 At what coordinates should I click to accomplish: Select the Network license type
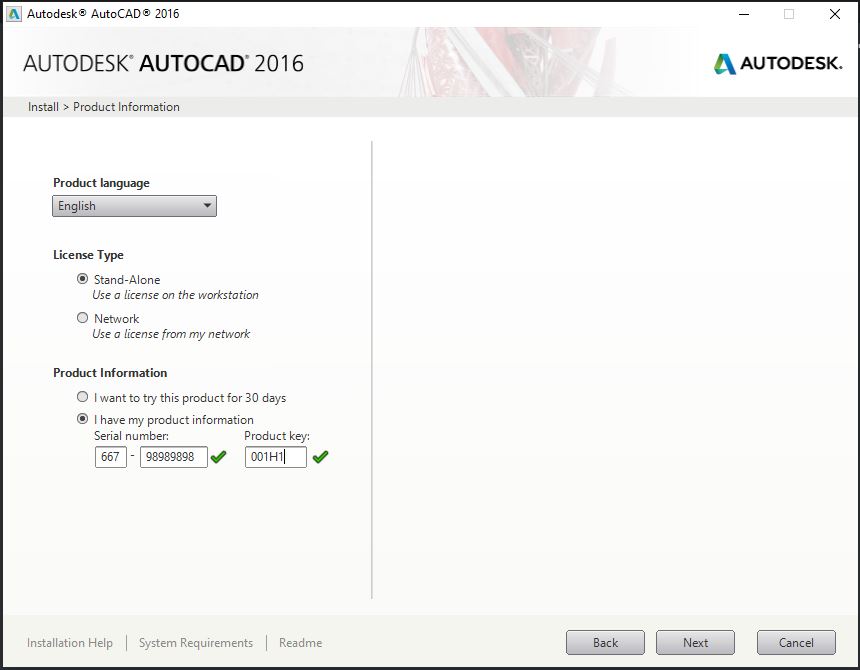pyautogui.click(x=82, y=318)
